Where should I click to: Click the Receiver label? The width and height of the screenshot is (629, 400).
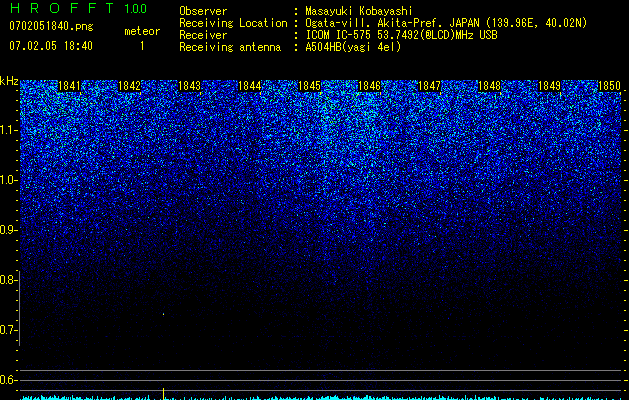[x=203, y=35]
